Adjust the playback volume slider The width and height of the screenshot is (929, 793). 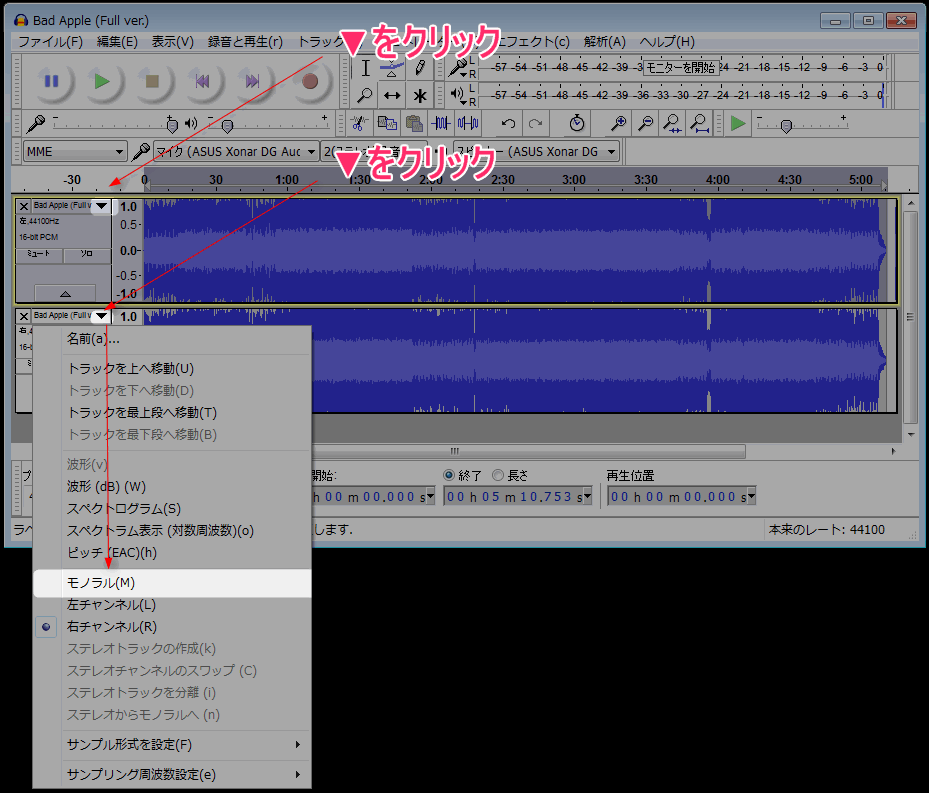point(227,126)
